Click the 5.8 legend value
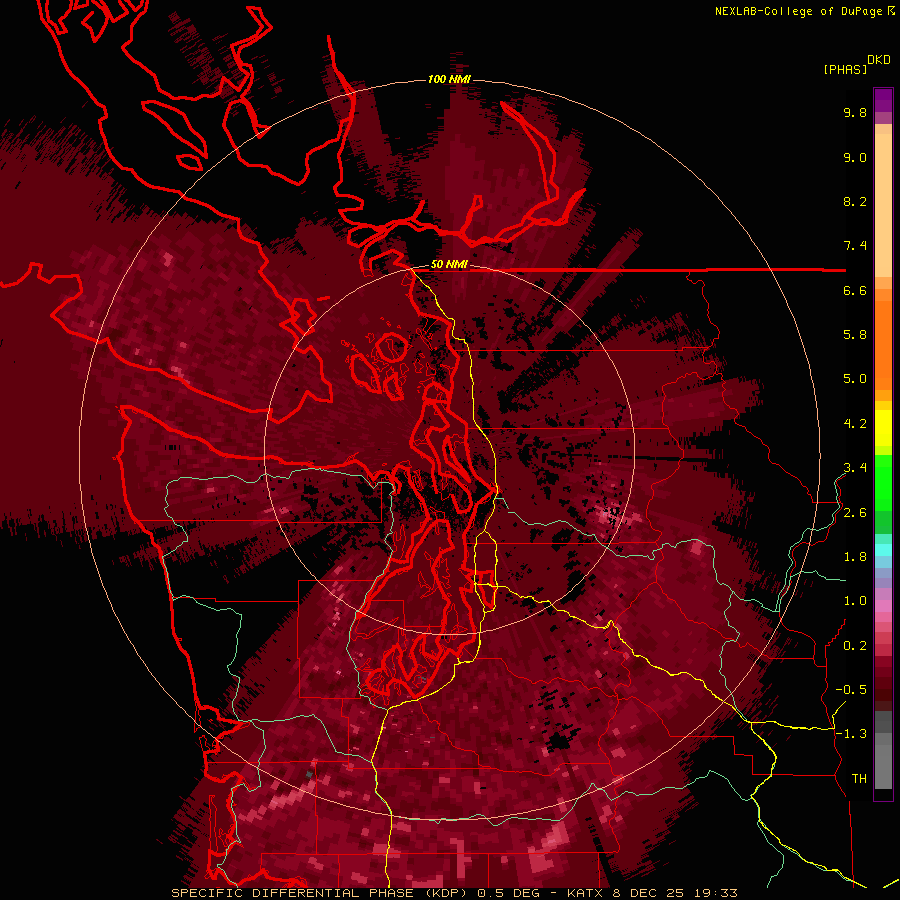The height and width of the screenshot is (900, 900). tap(855, 335)
